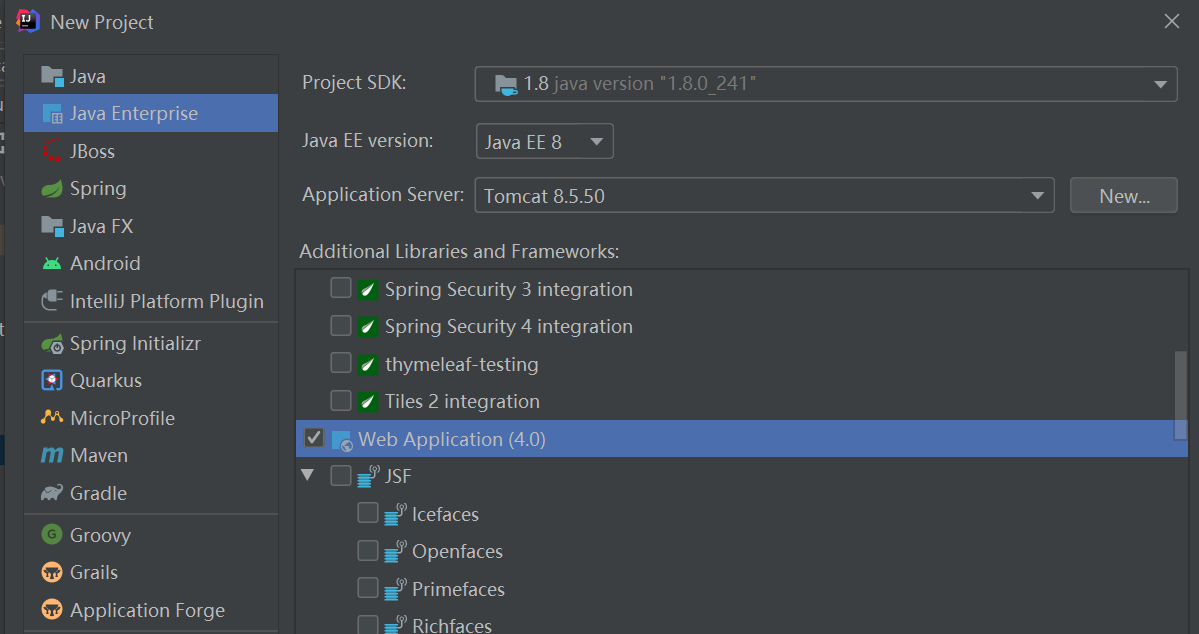Check the thymeleaf-testing checkbox
Image resolution: width=1199 pixels, height=634 pixels.
click(x=341, y=363)
